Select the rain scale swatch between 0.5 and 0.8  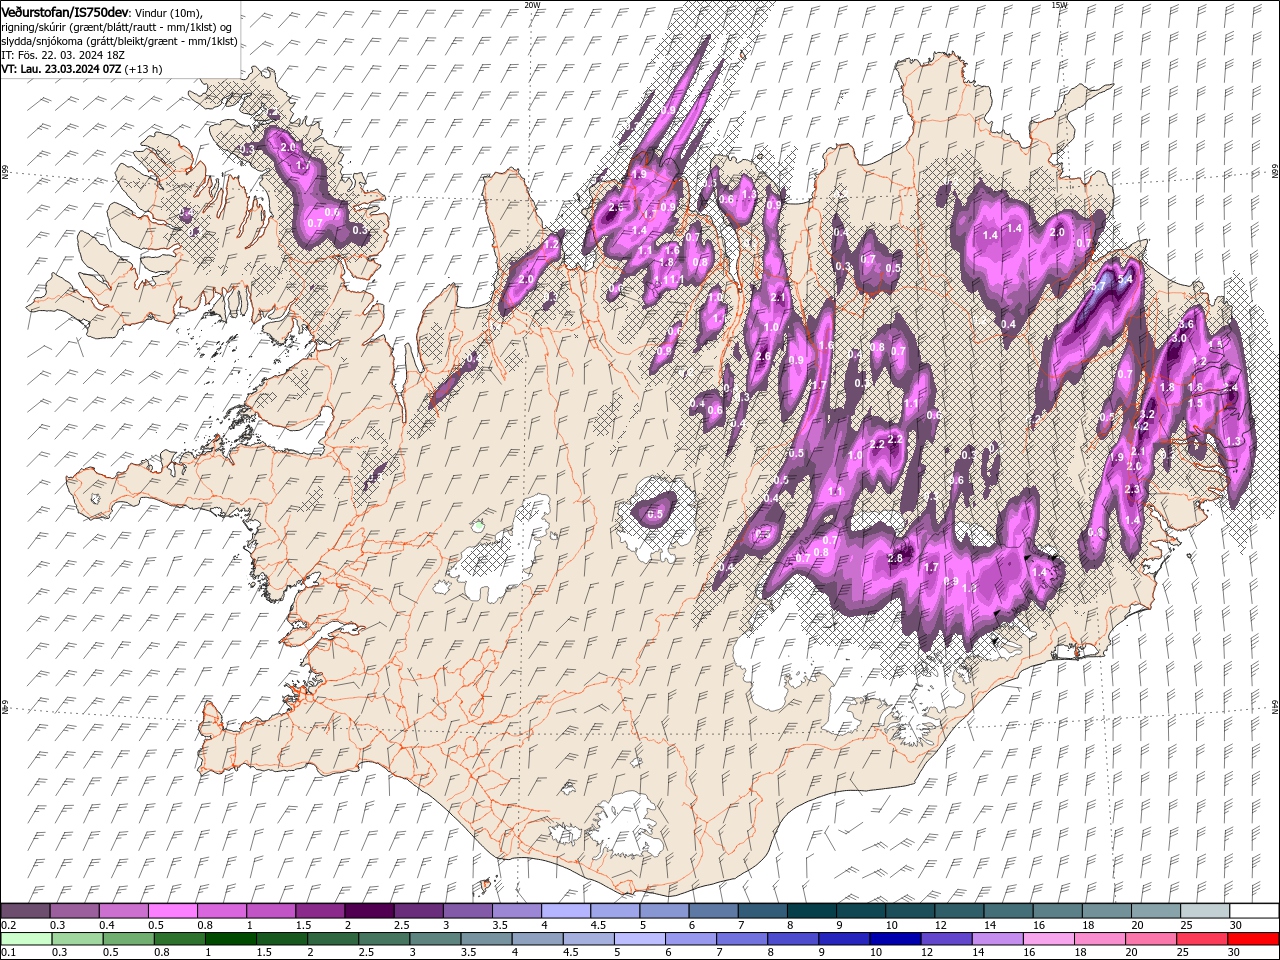tap(129, 939)
